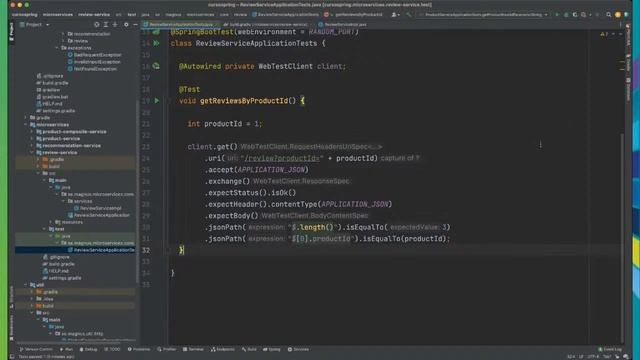Click the user account icon in toolbar
640x360 pixels.
coord(395,15)
